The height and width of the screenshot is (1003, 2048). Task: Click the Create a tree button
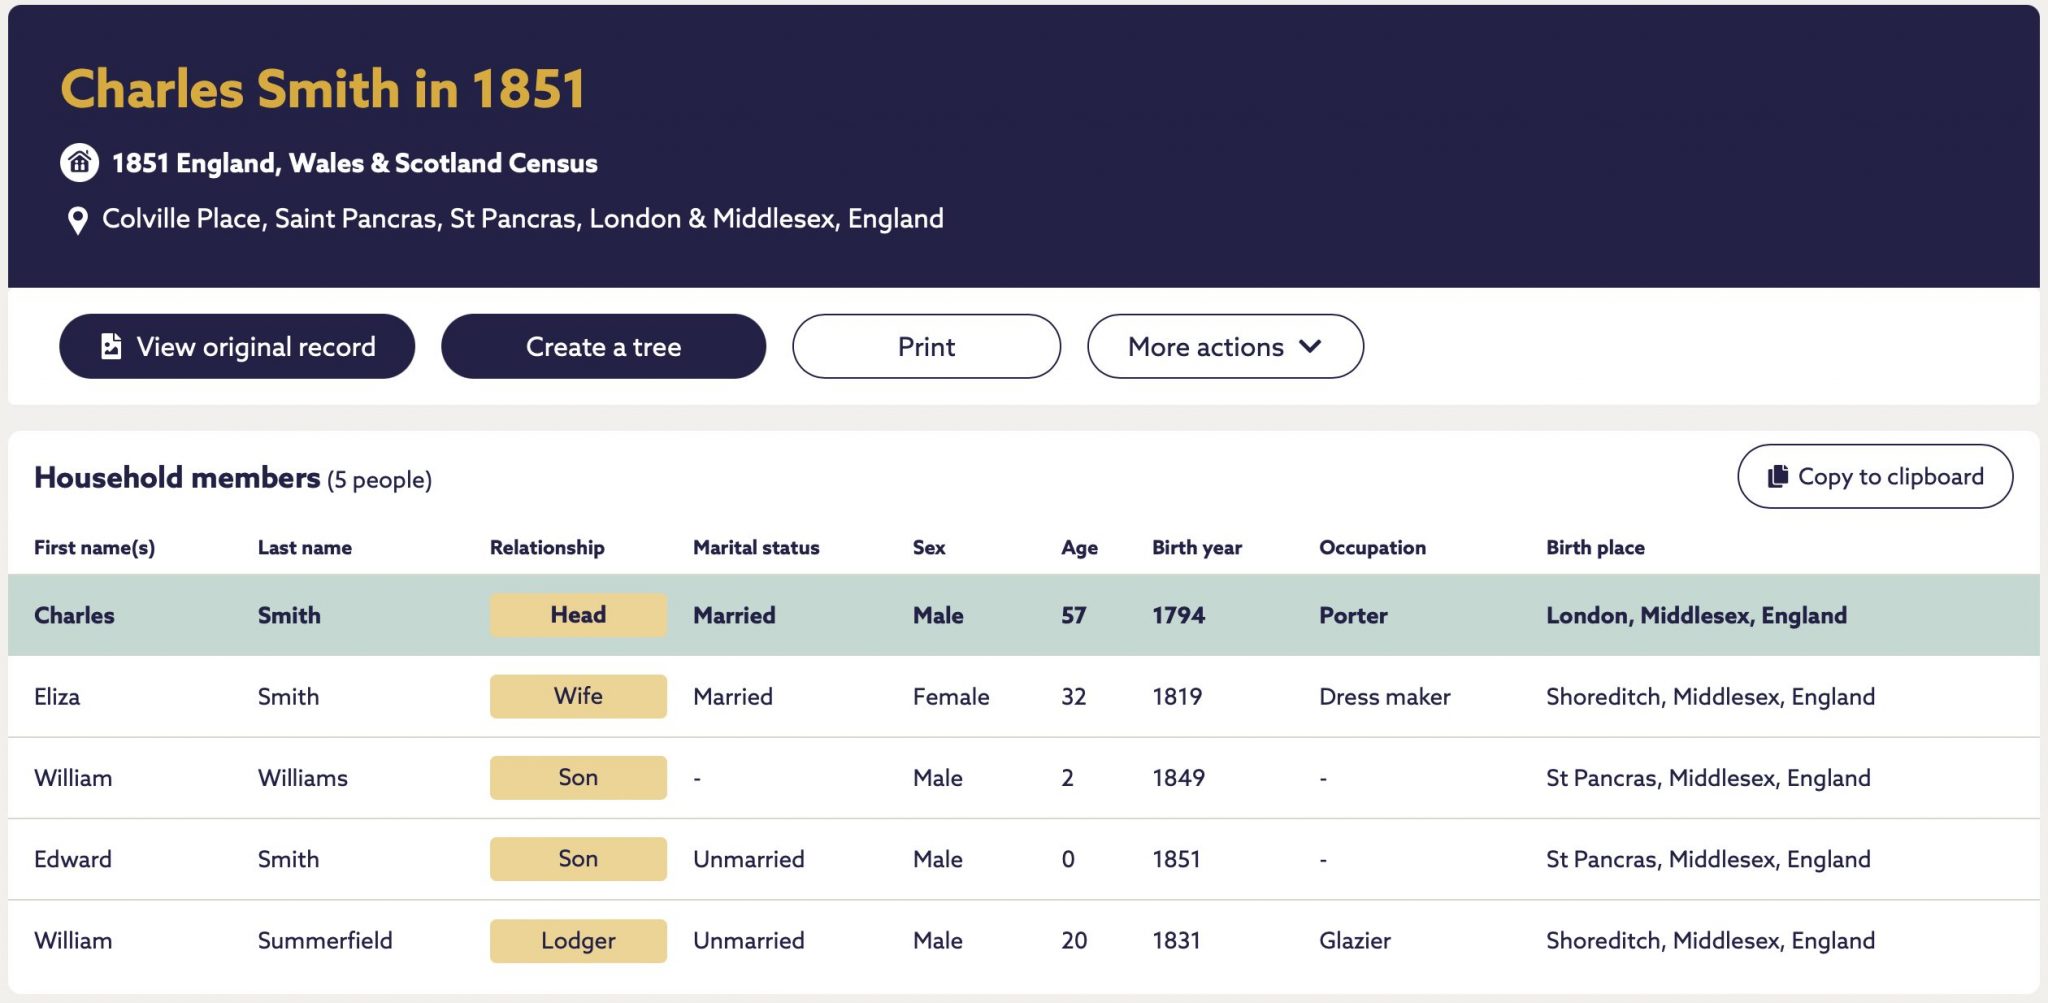pyautogui.click(x=603, y=346)
